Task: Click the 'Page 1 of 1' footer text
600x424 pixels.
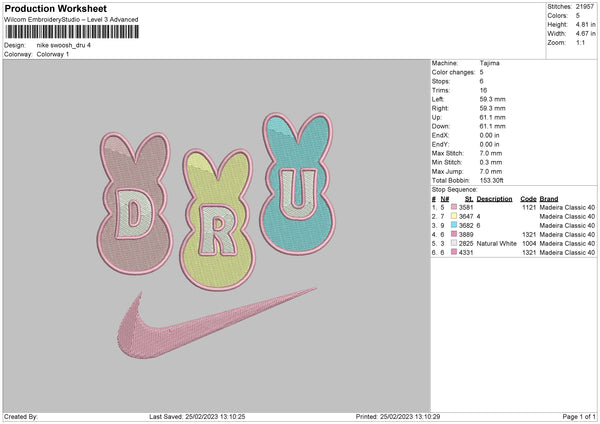Action: click(579, 417)
